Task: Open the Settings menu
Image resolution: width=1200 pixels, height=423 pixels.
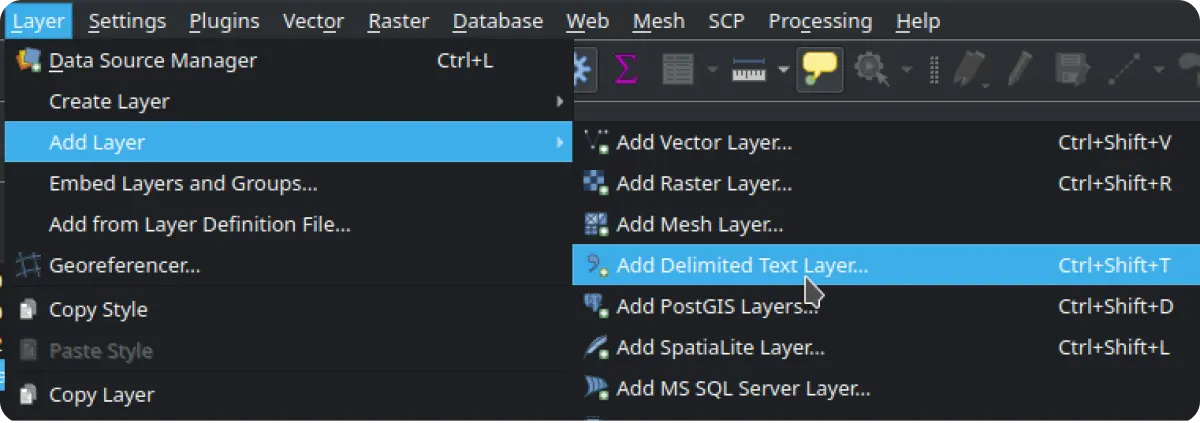Action: tap(126, 20)
